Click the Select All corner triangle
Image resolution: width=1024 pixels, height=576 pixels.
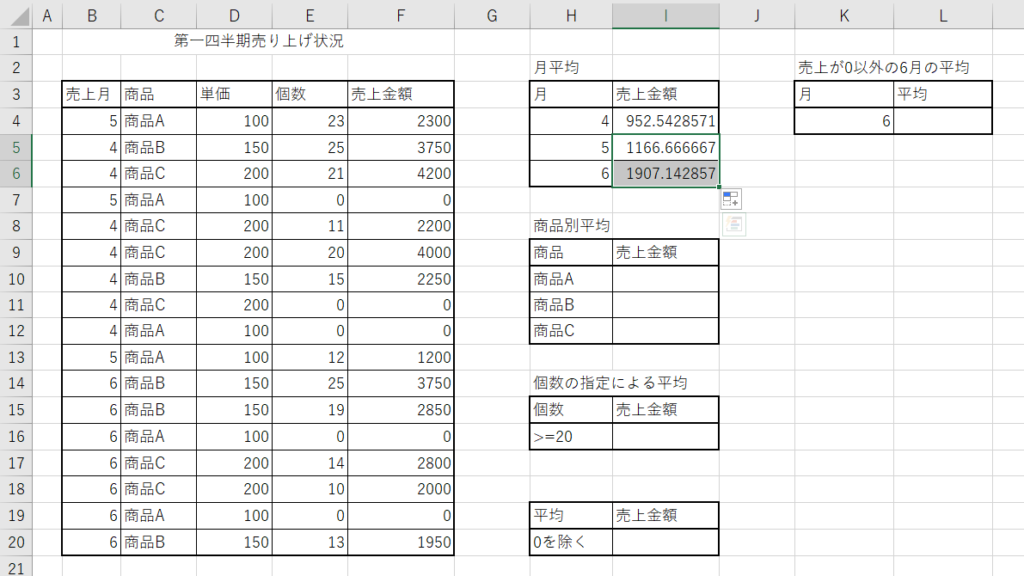click(x=16, y=16)
